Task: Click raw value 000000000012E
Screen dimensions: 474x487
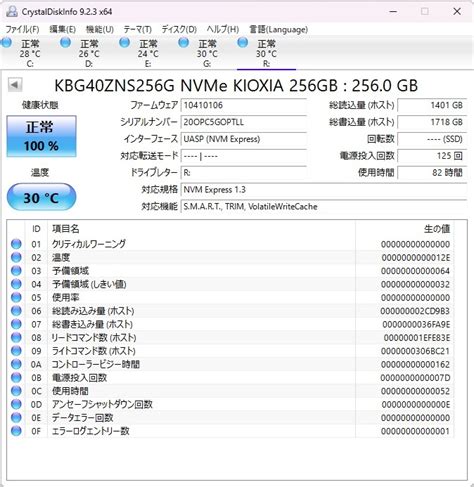Action: (x=416, y=258)
